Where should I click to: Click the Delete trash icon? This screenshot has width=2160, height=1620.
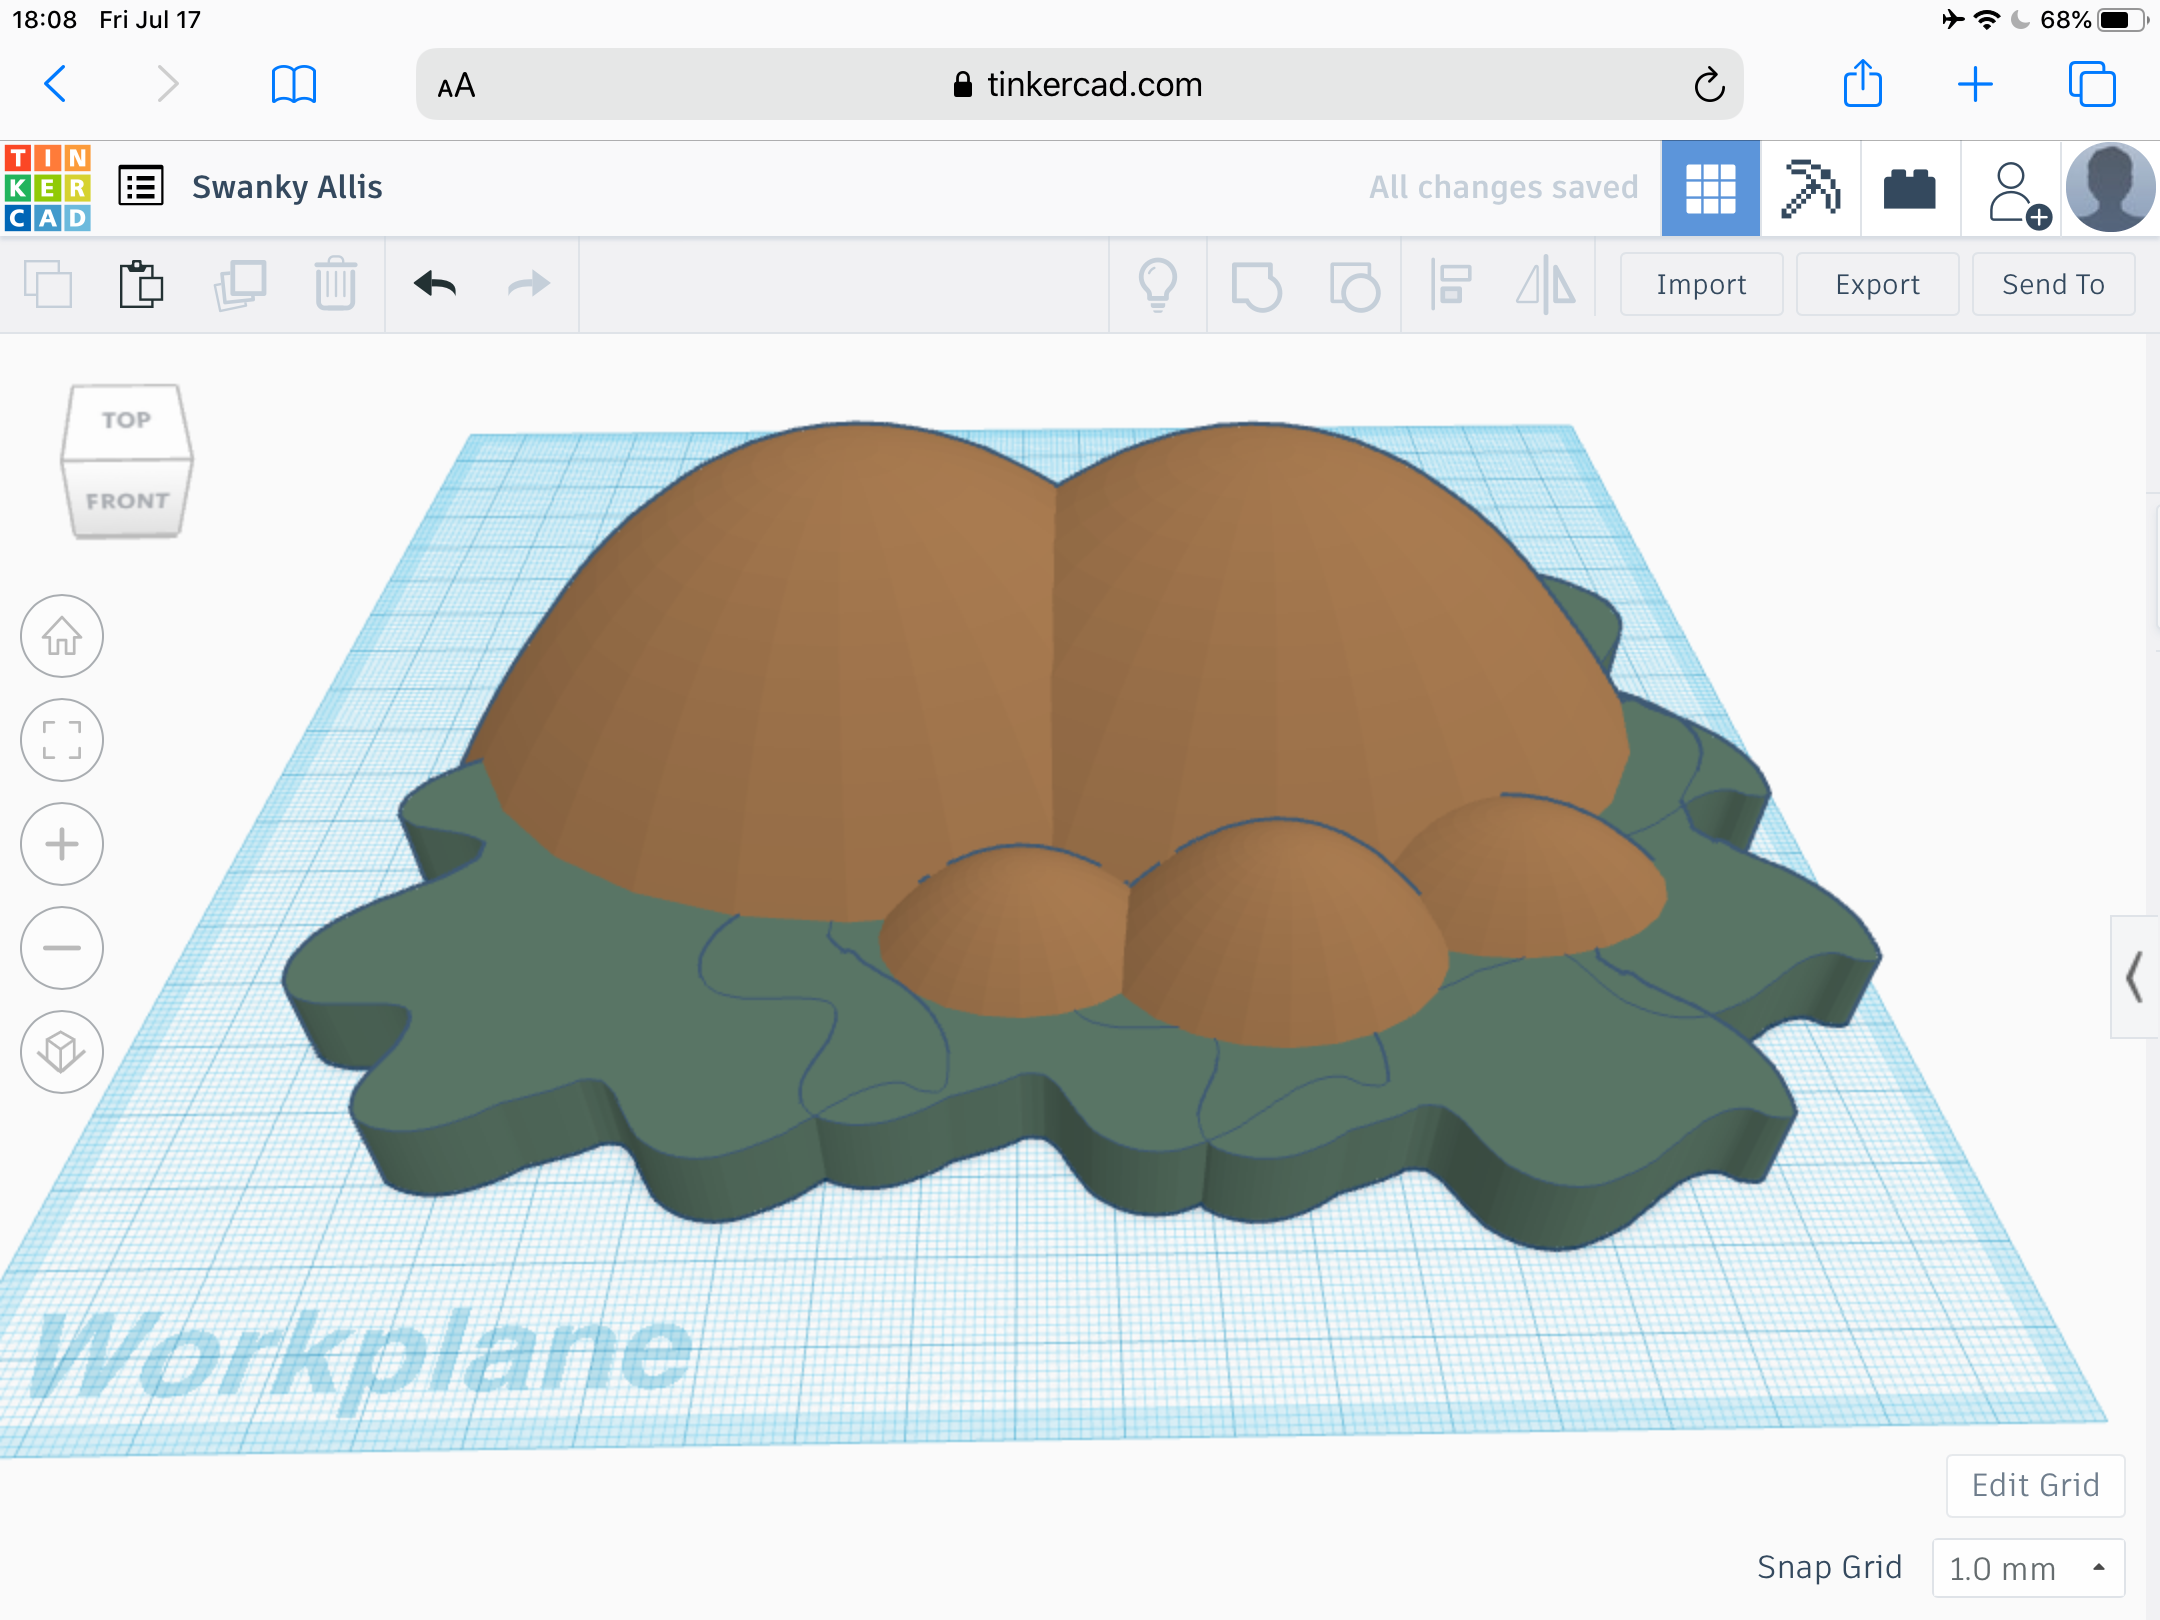335,284
